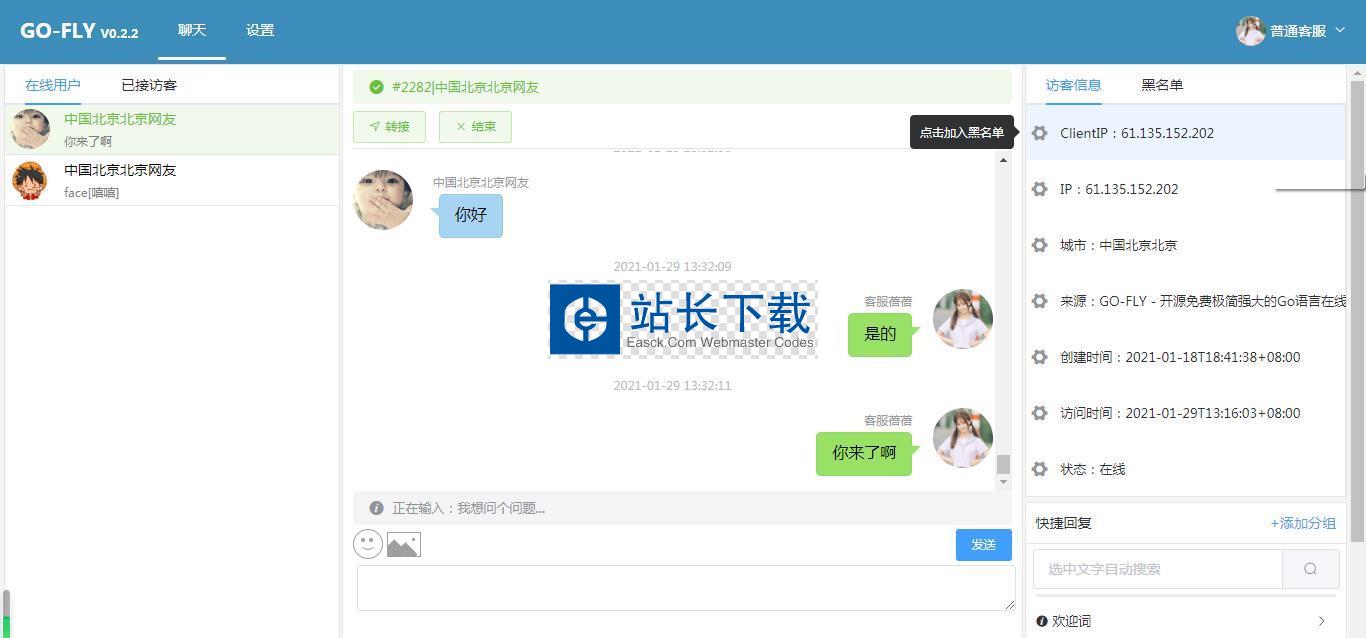The height and width of the screenshot is (638, 1366).
Task: Select the 已接访客 tab
Action: pos(149,85)
